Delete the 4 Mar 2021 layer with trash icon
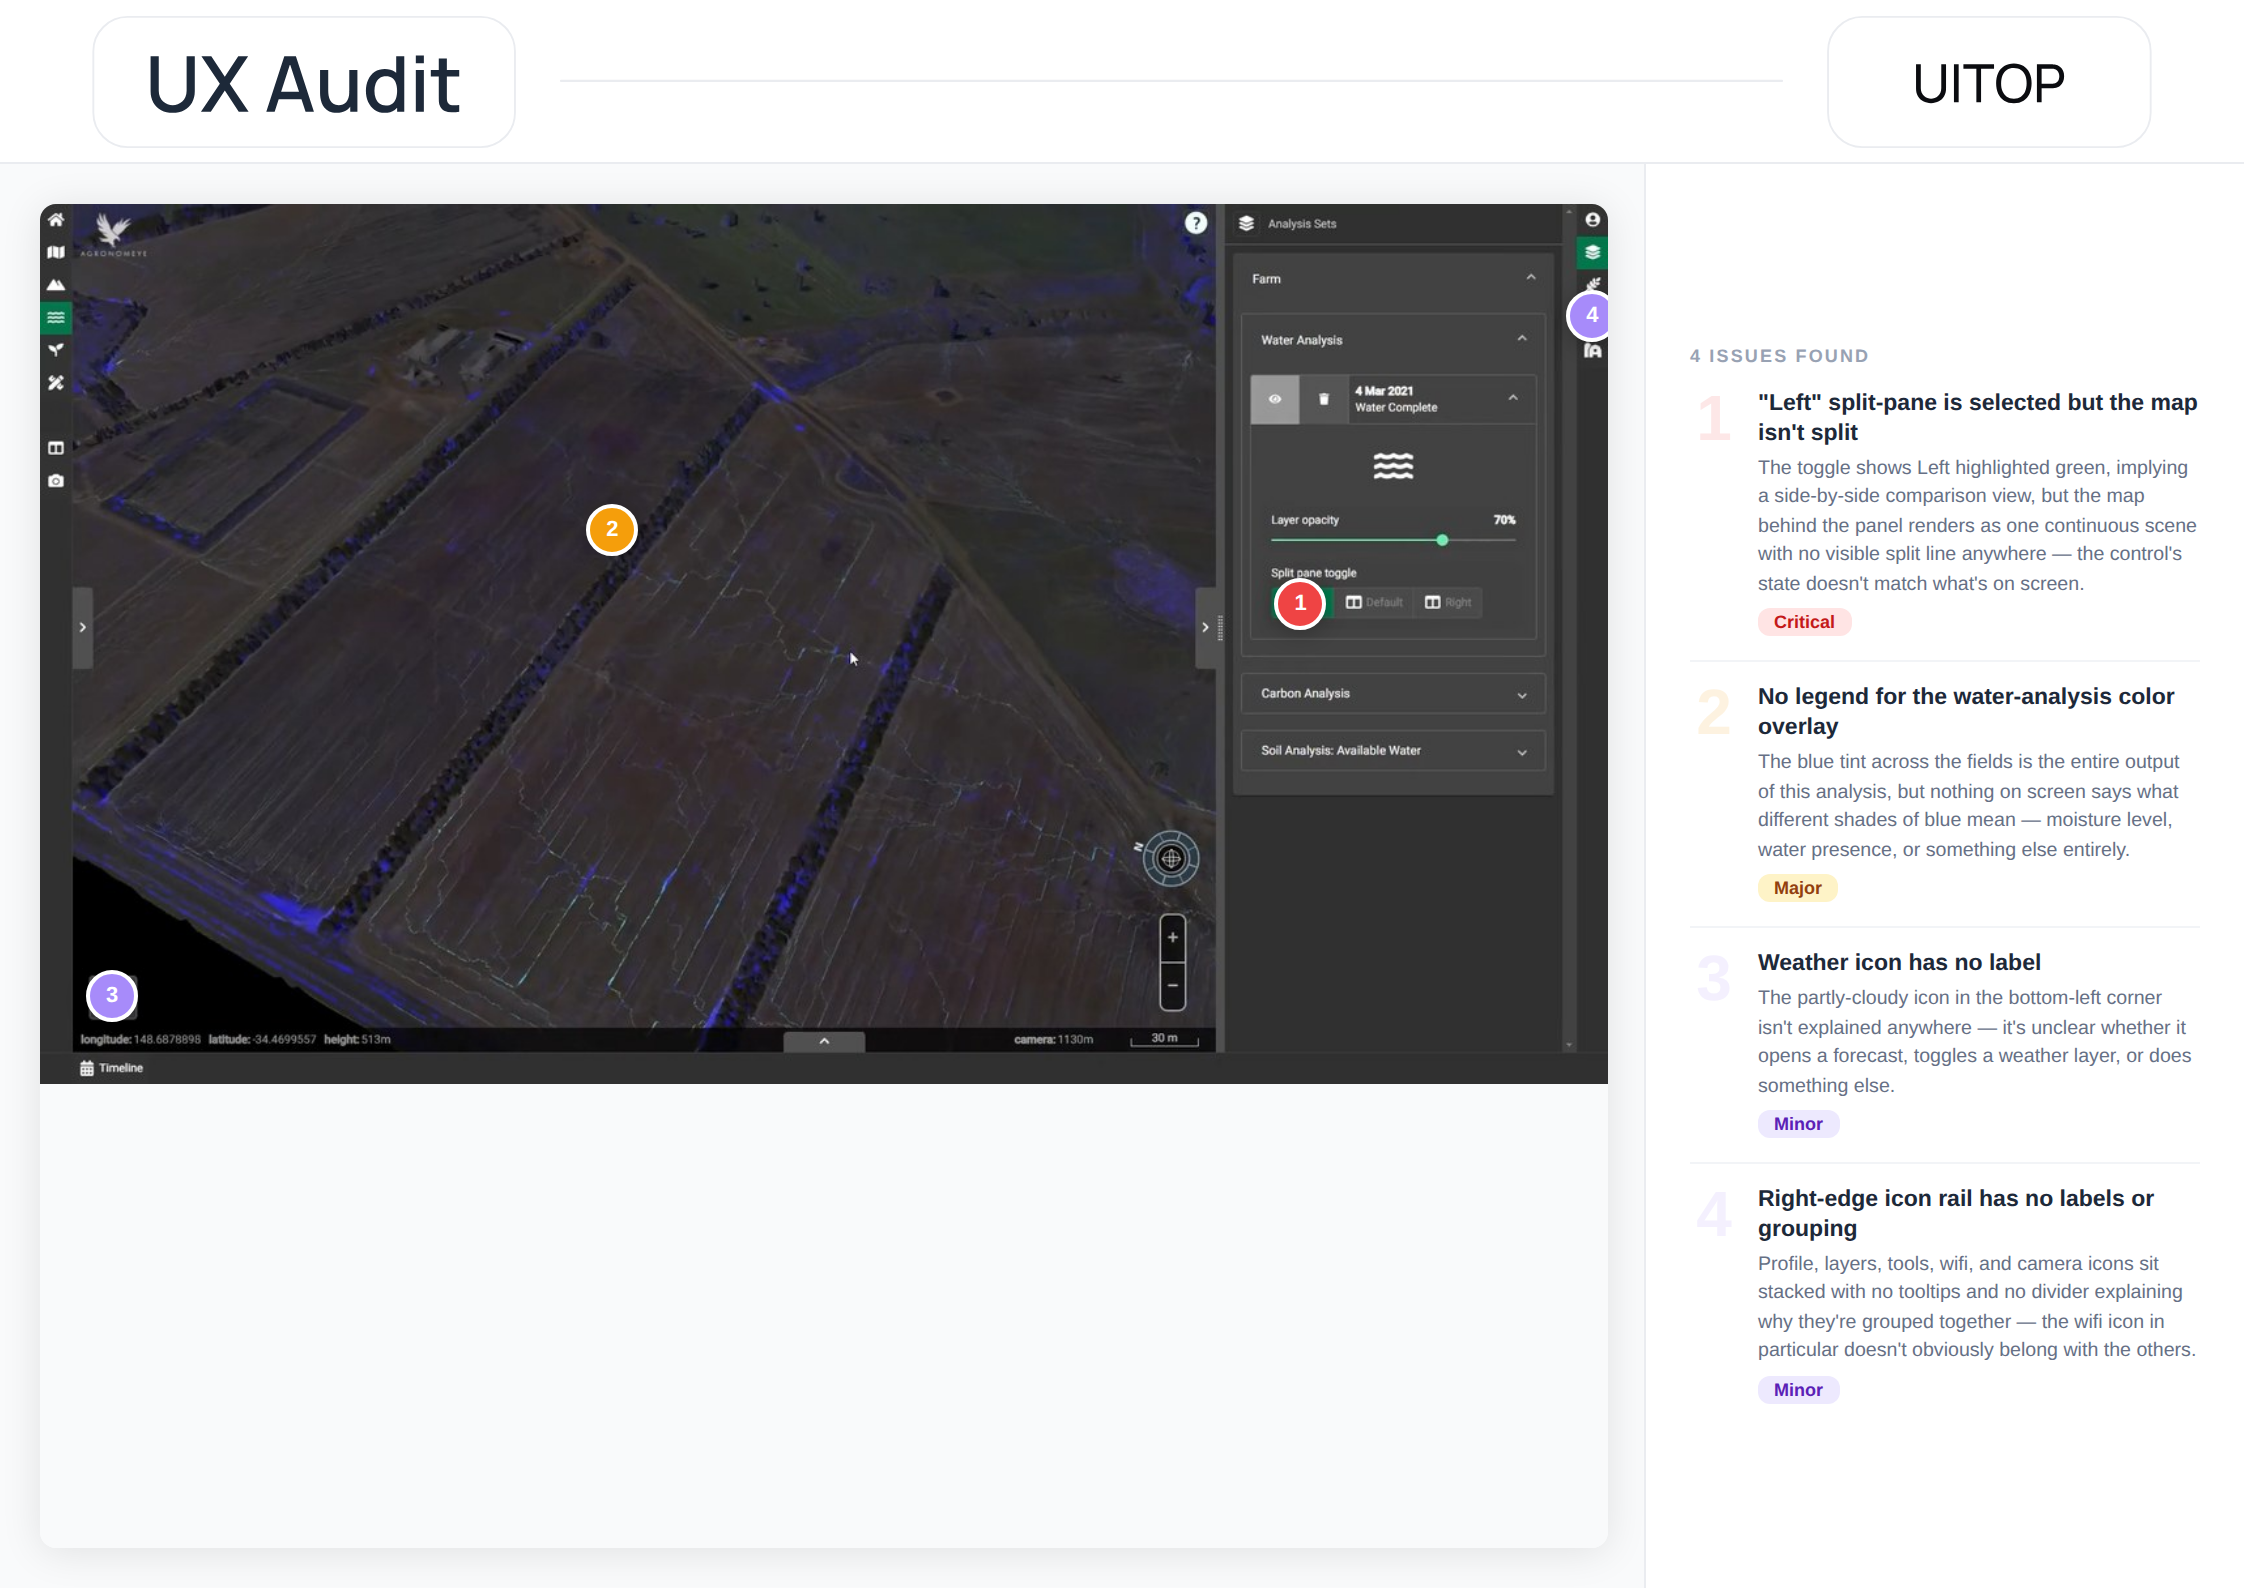2244x1588 pixels. (1324, 399)
